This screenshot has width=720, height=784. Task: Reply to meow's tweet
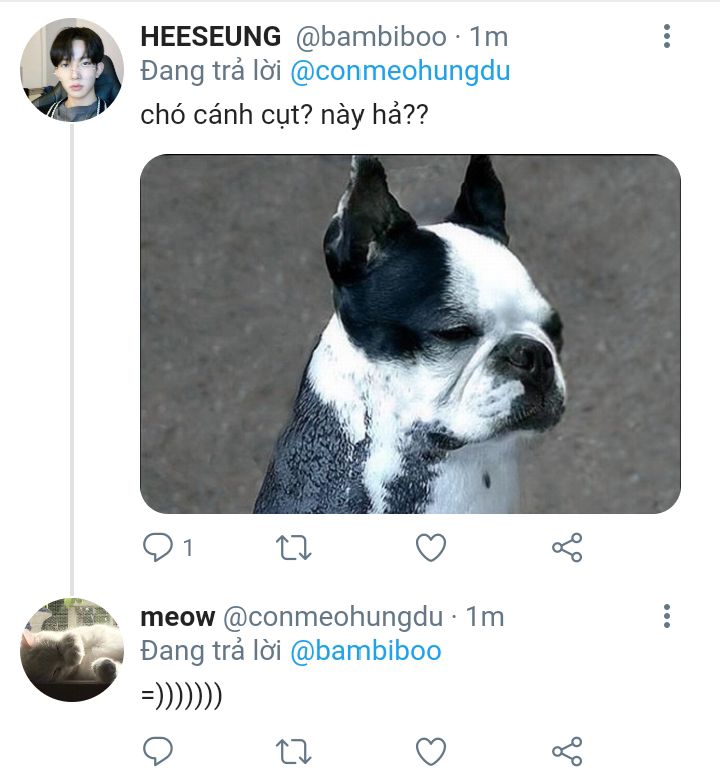click(158, 750)
